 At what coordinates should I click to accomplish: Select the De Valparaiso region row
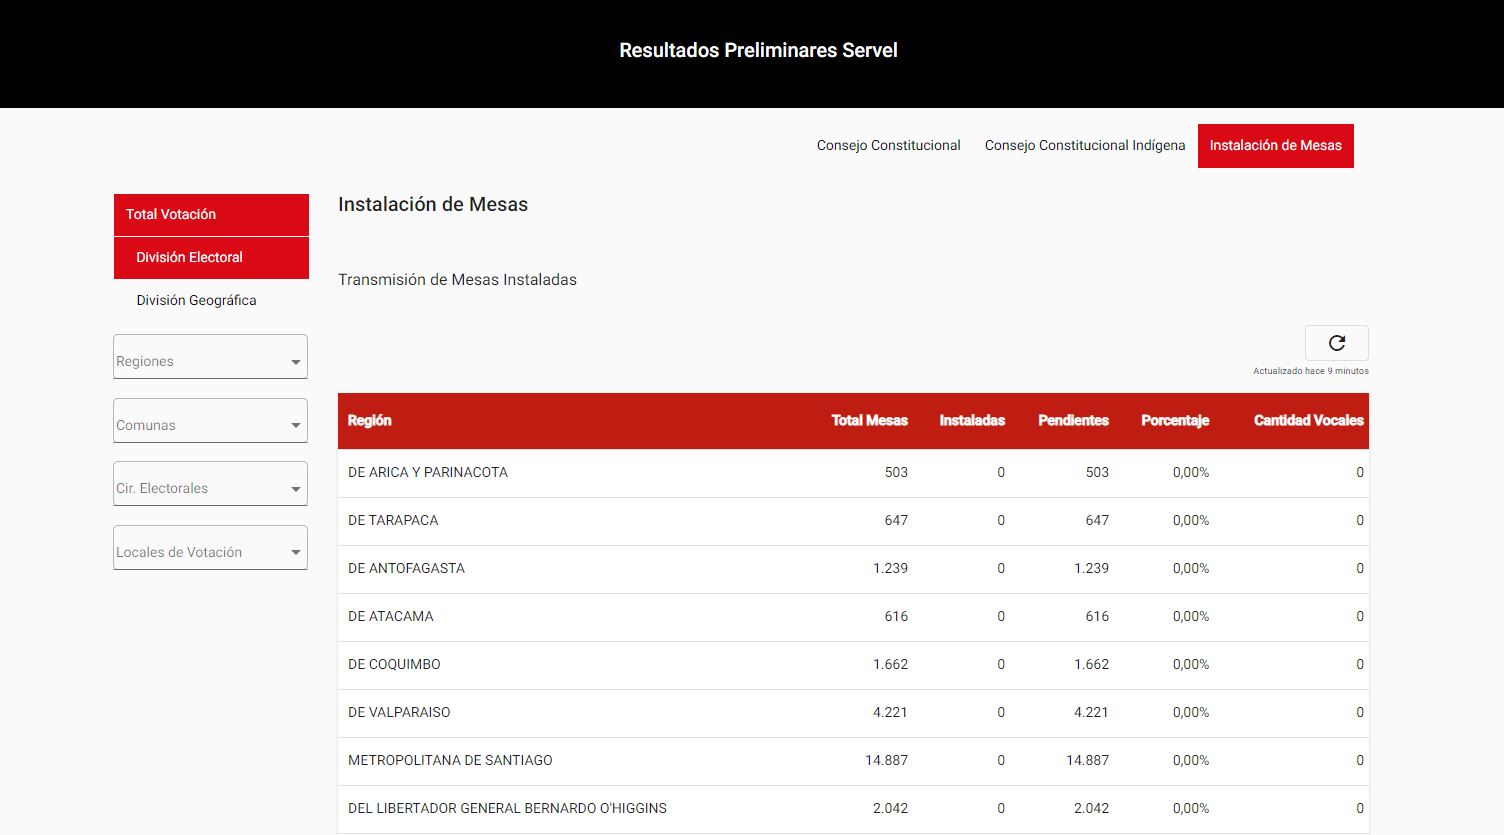399,713
